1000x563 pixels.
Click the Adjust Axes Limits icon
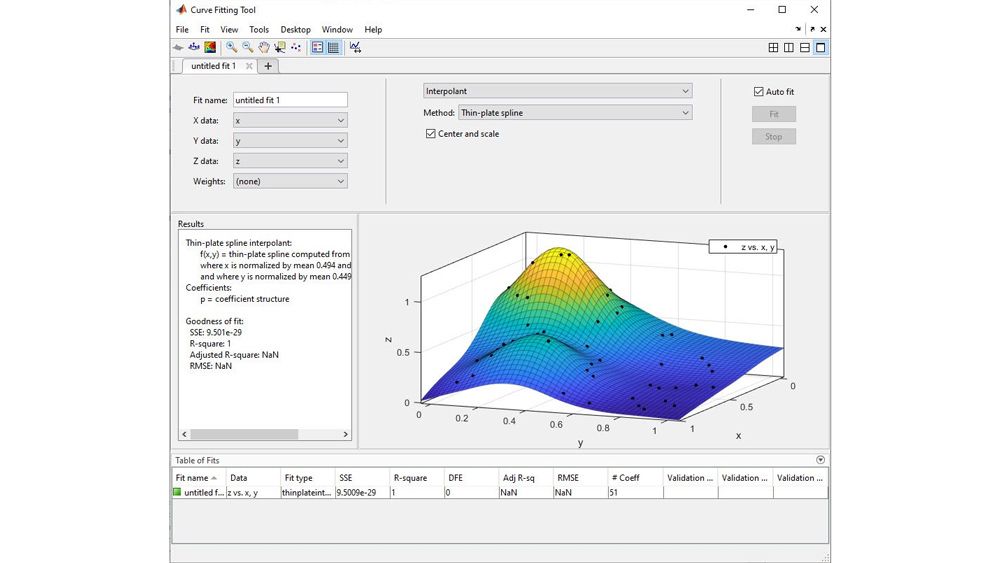pos(355,47)
